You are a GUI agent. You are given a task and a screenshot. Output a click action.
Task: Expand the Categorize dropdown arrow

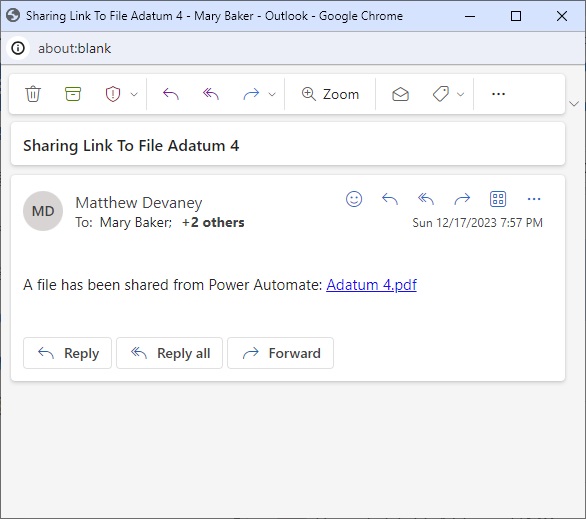click(x=461, y=94)
